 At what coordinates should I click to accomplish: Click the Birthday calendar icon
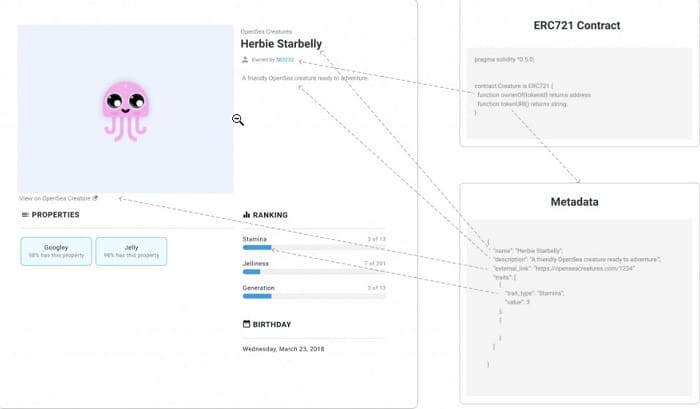[246, 324]
